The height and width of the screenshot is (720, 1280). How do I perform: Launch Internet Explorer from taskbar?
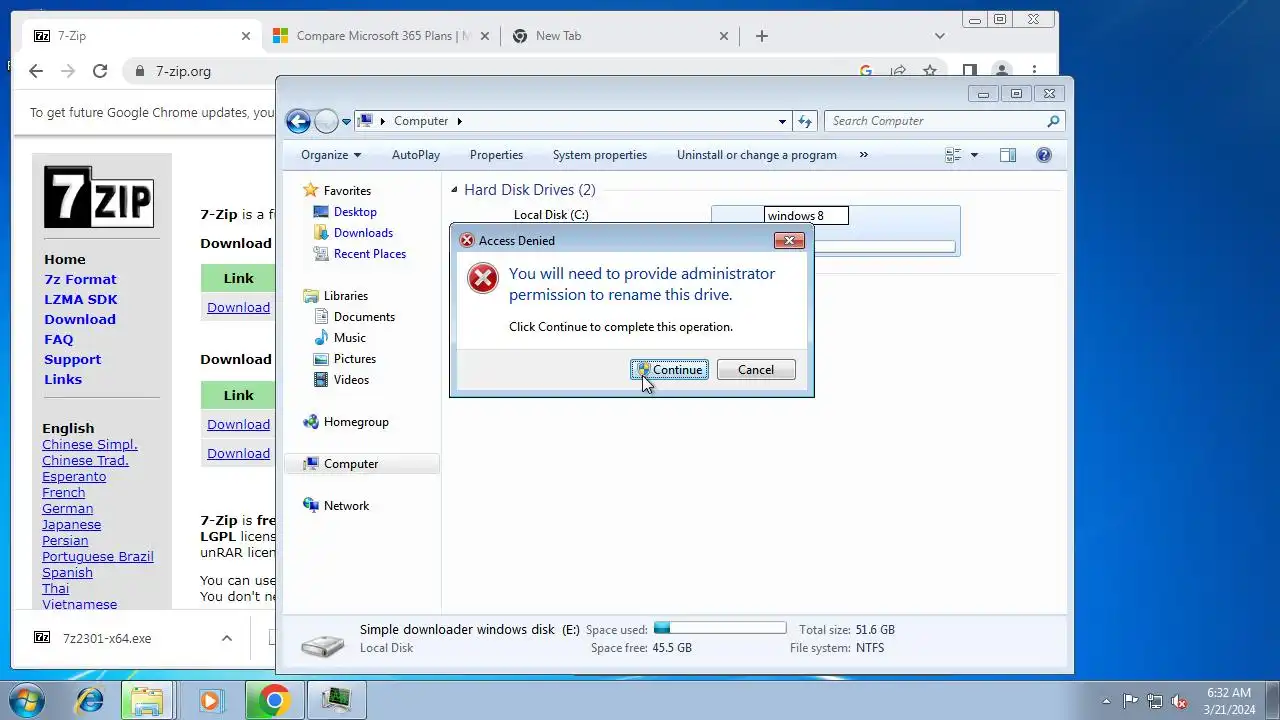(90, 701)
